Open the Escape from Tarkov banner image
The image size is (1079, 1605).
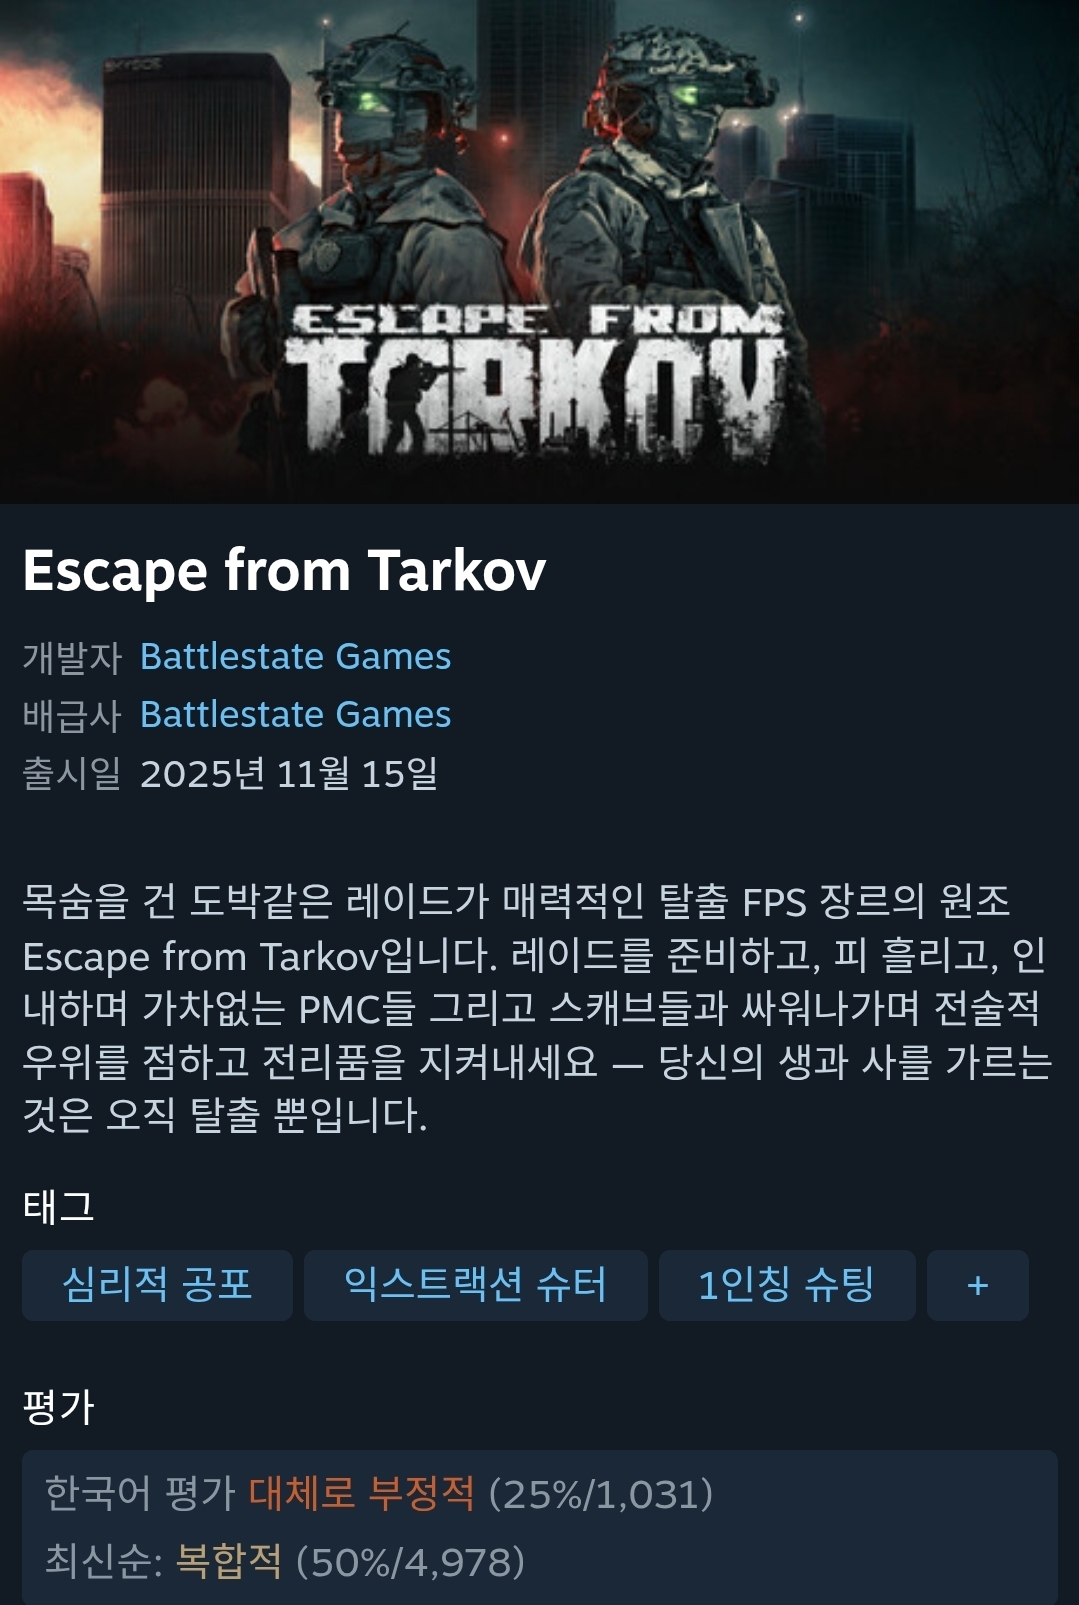pos(539,251)
